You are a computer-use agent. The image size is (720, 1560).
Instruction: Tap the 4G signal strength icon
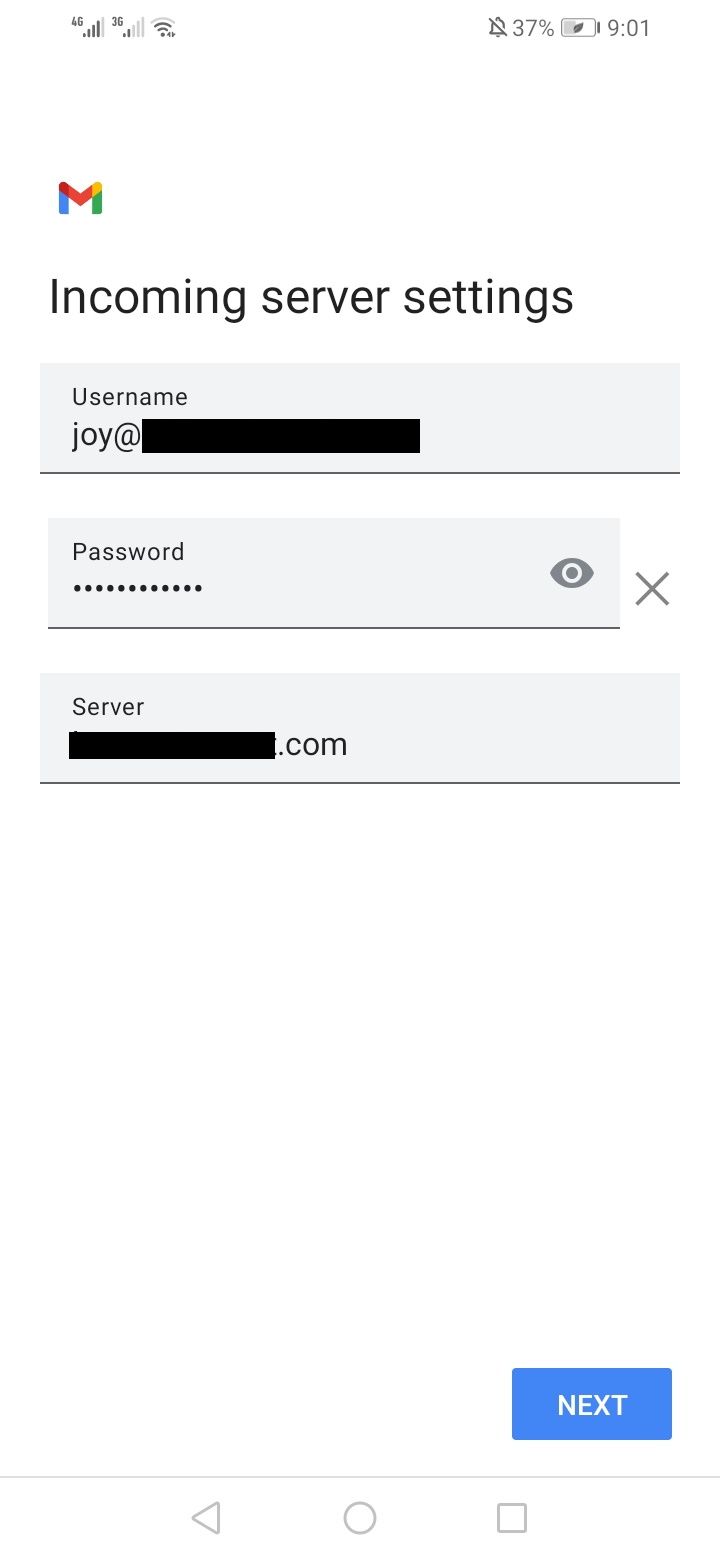[x=89, y=27]
